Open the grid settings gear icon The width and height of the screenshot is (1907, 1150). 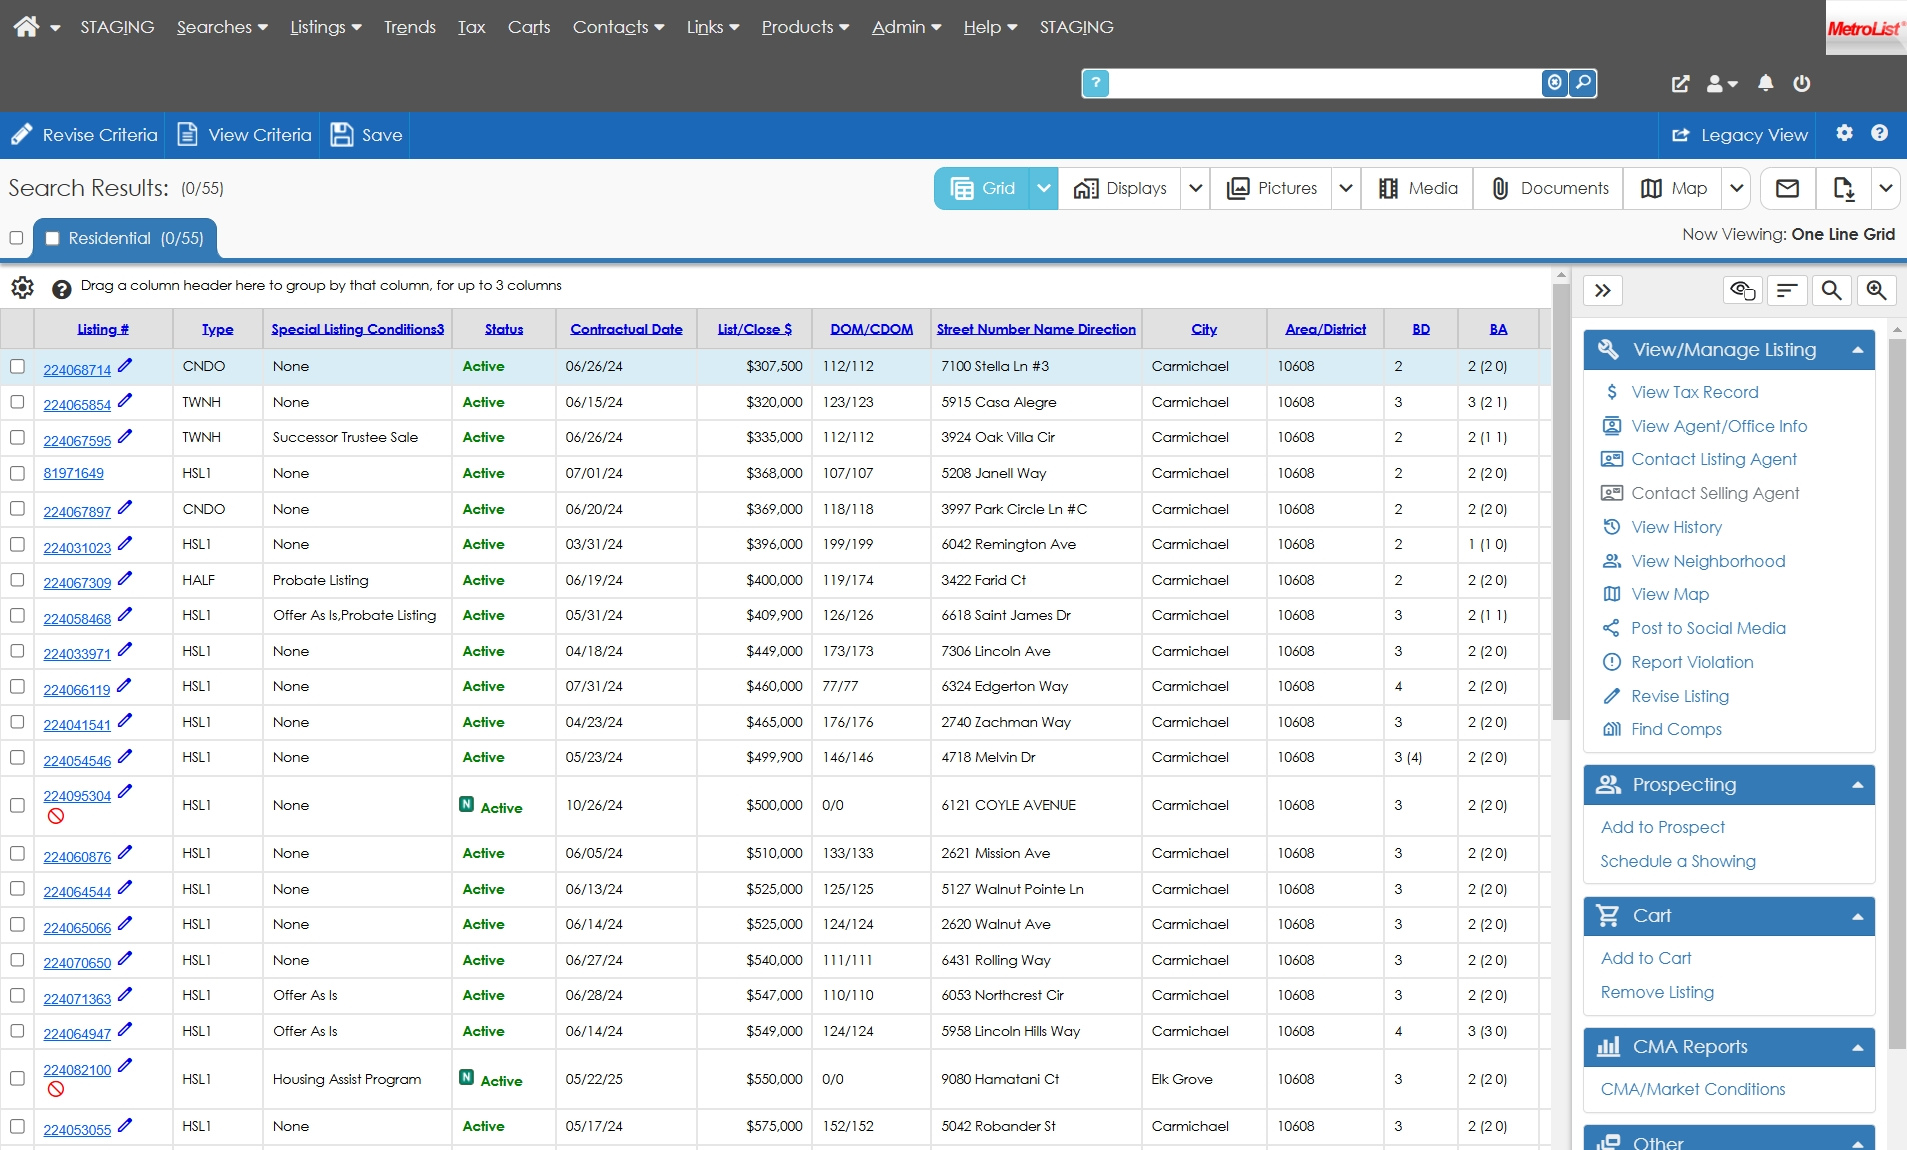pos(23,288)
